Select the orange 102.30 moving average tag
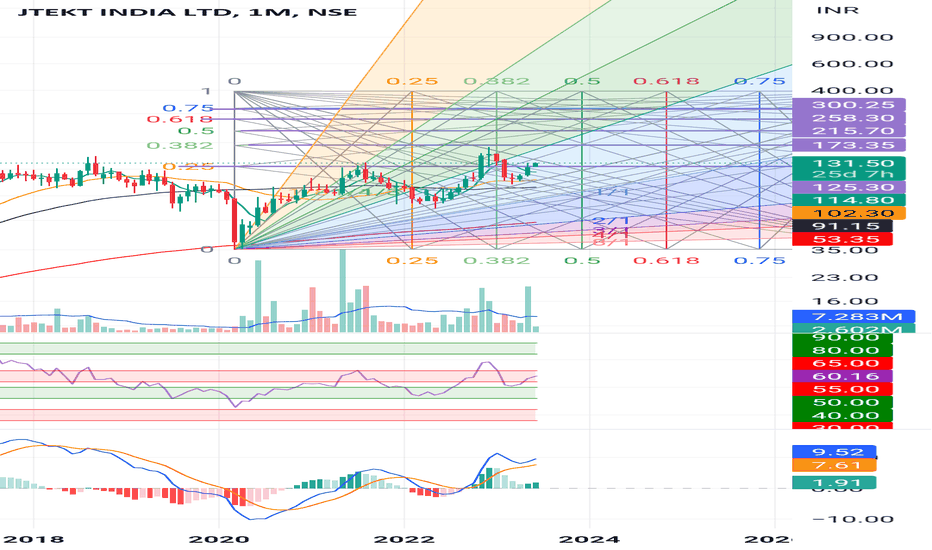932x550 pixels. click(849, 213)
